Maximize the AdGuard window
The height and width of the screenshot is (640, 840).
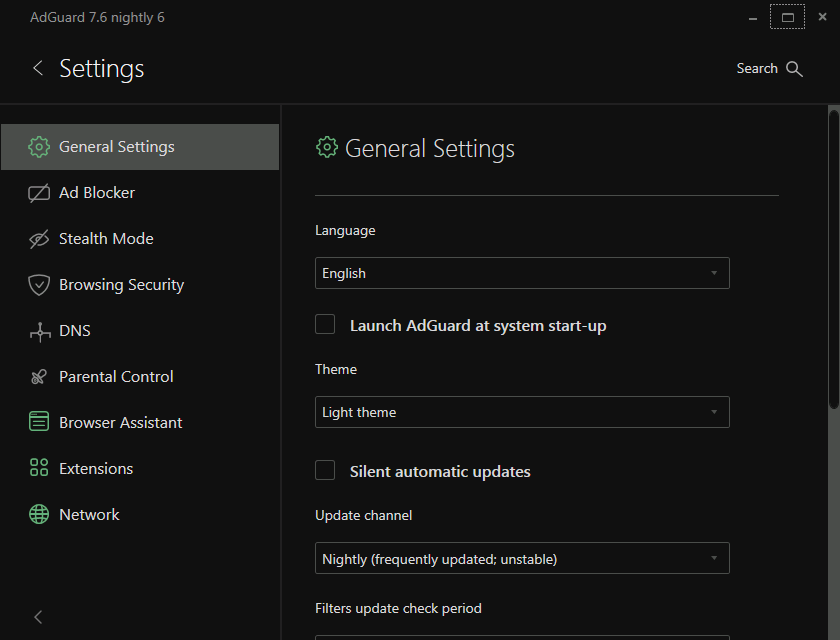(x=788, y=18)
